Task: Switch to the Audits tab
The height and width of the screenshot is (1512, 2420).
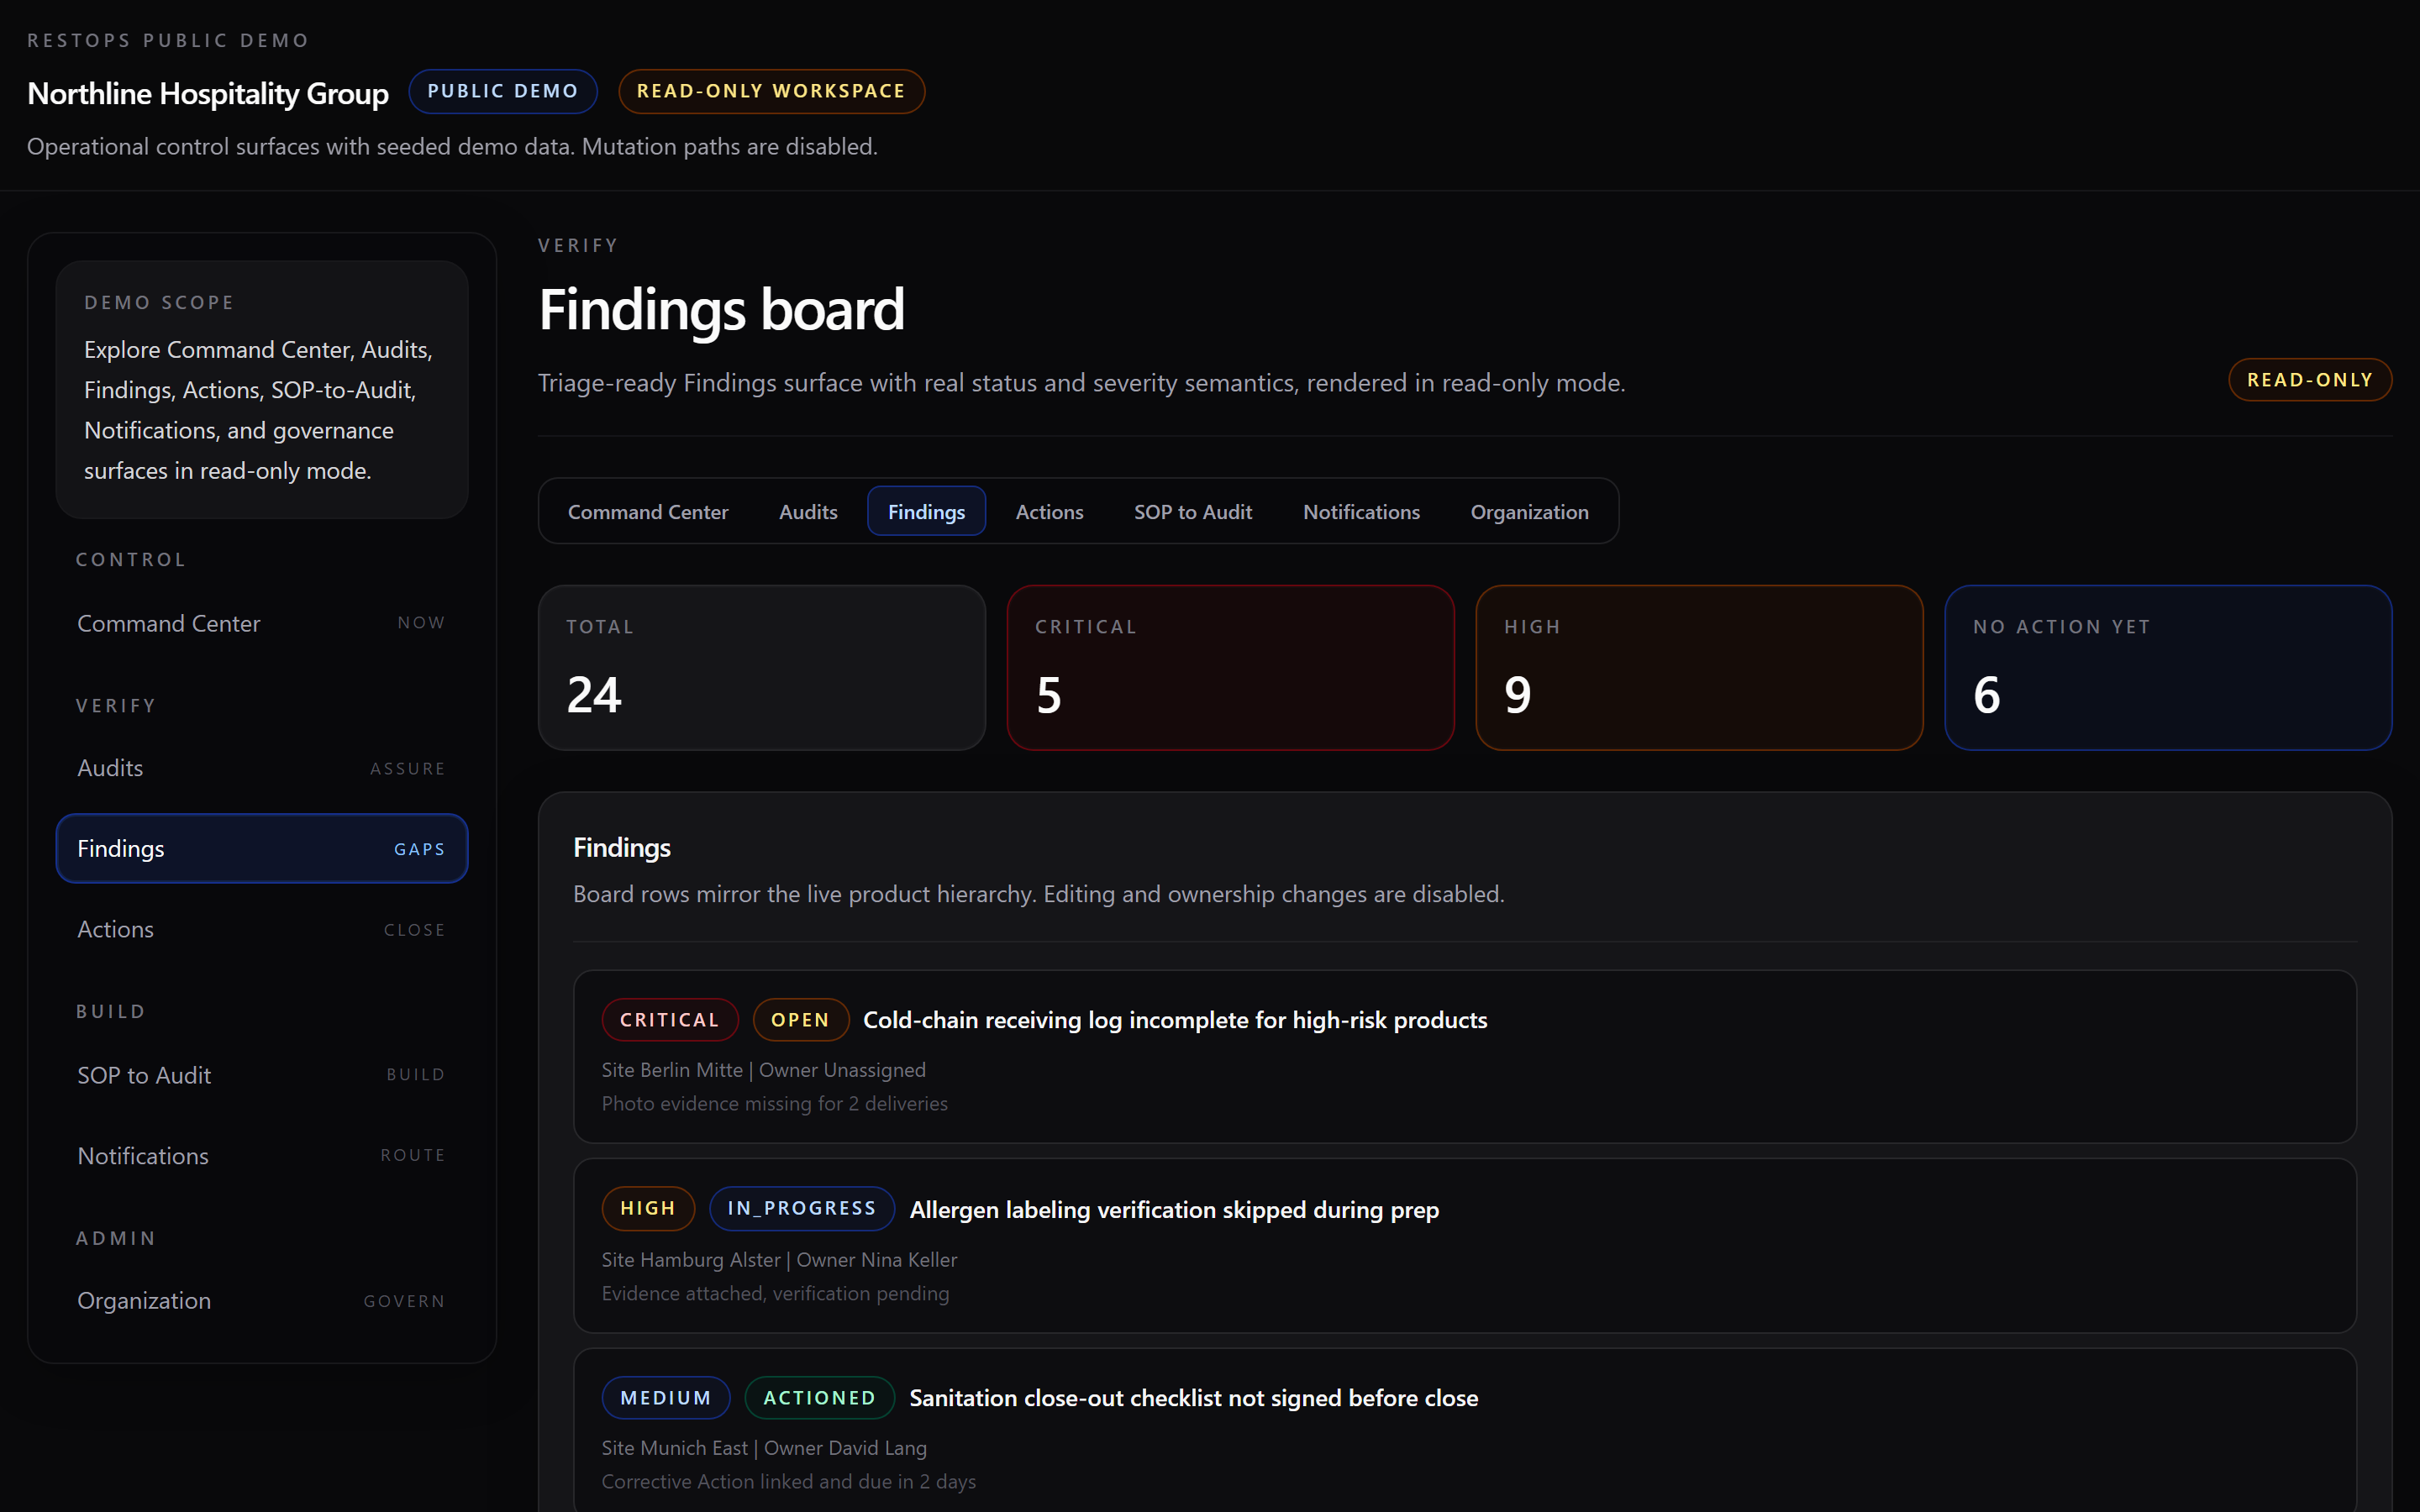Action: tap(808, 511)
